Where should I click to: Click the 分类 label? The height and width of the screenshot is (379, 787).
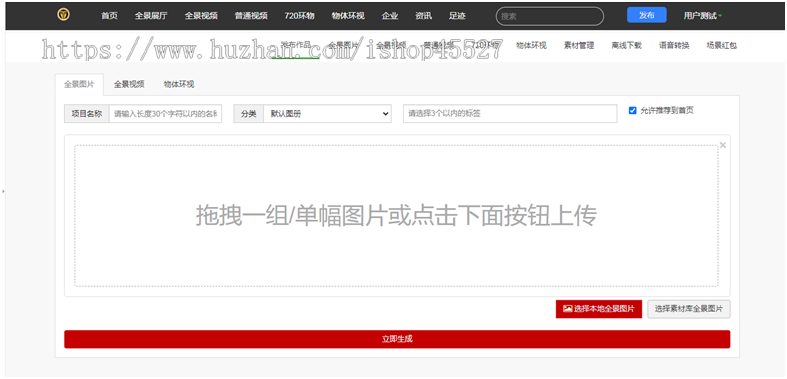click(248, 114)
